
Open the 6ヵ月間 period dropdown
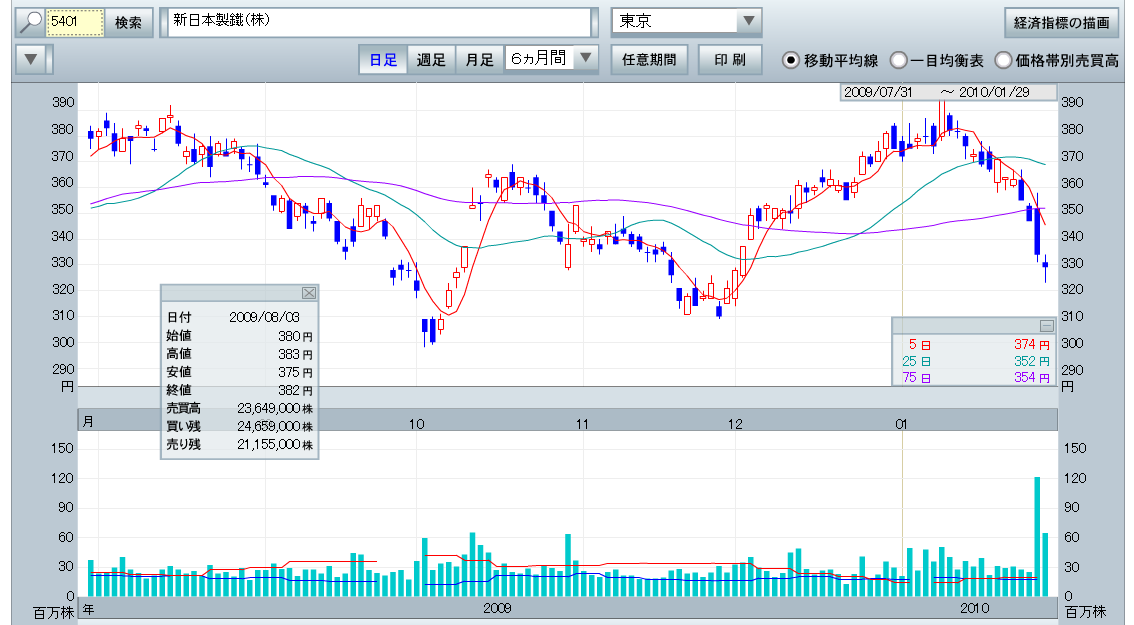(x=586, y=59)
